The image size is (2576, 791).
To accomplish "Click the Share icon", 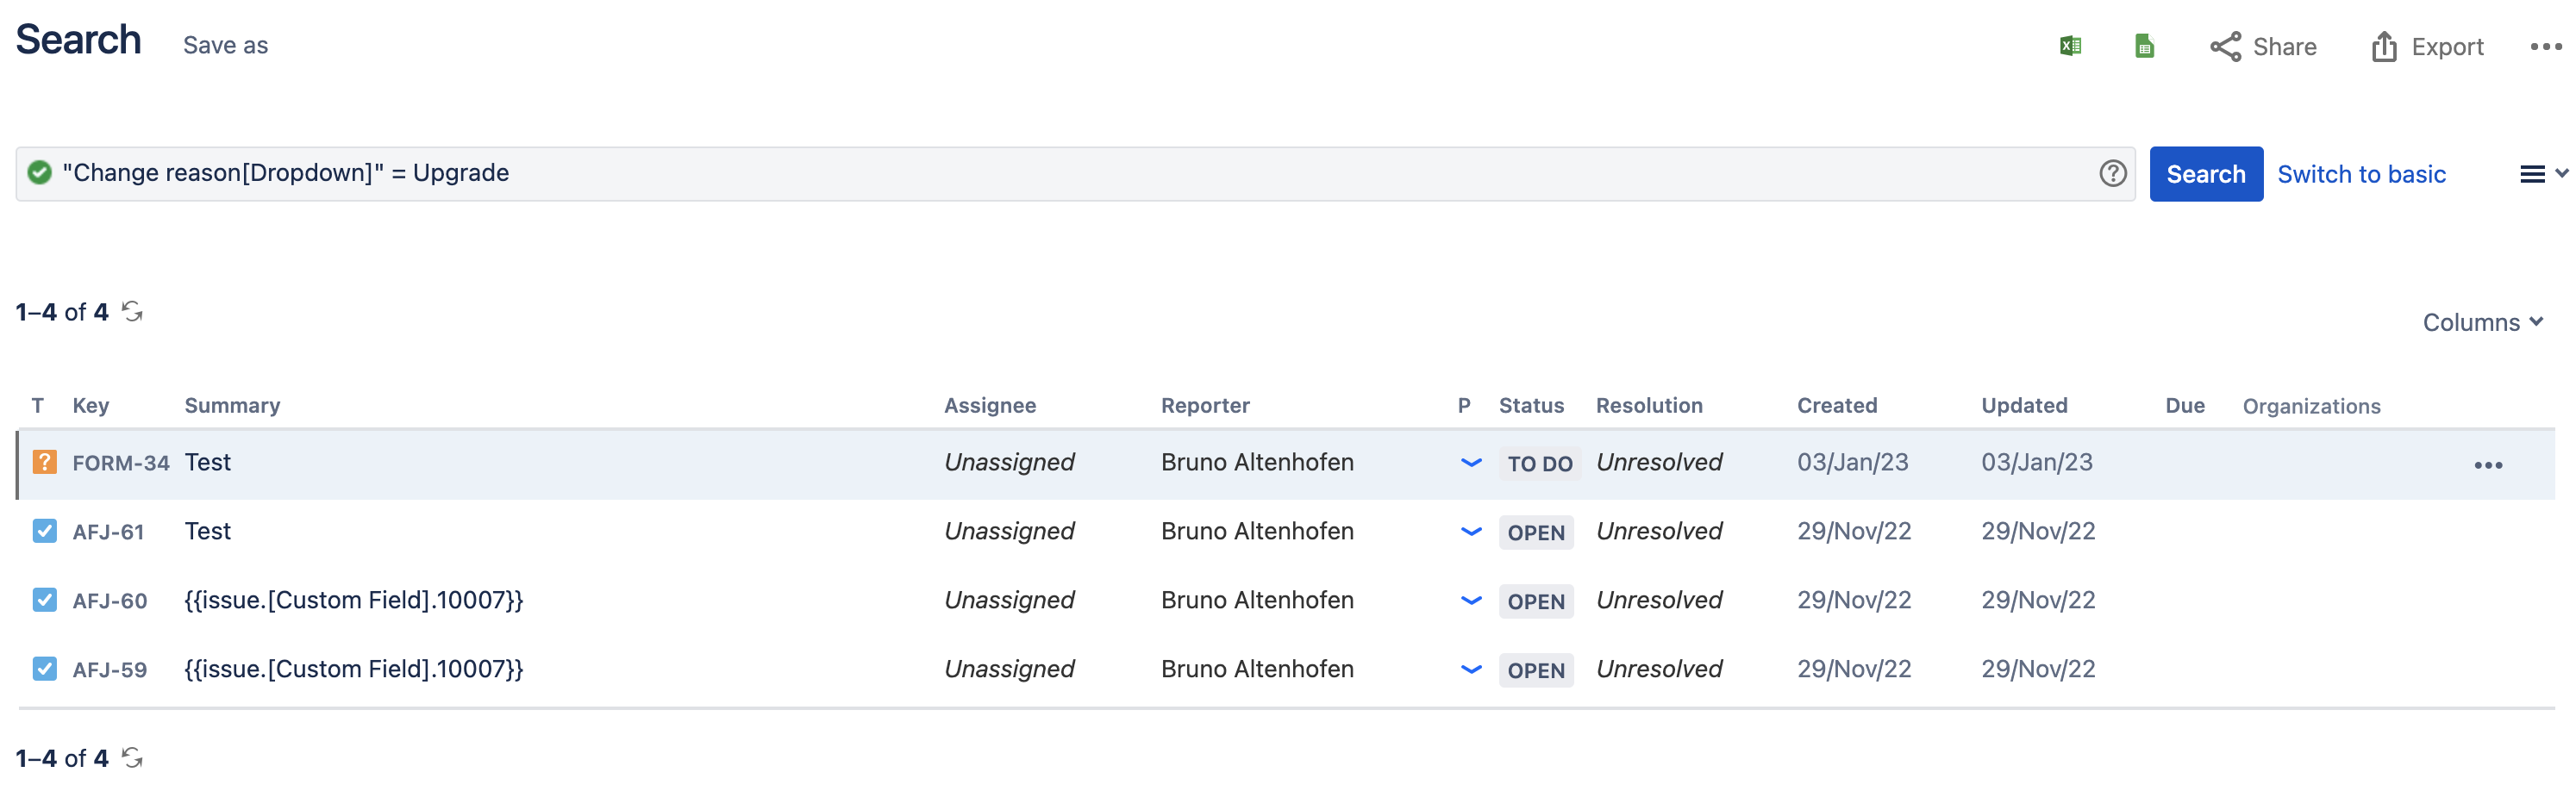I will tap(2227, 46).
